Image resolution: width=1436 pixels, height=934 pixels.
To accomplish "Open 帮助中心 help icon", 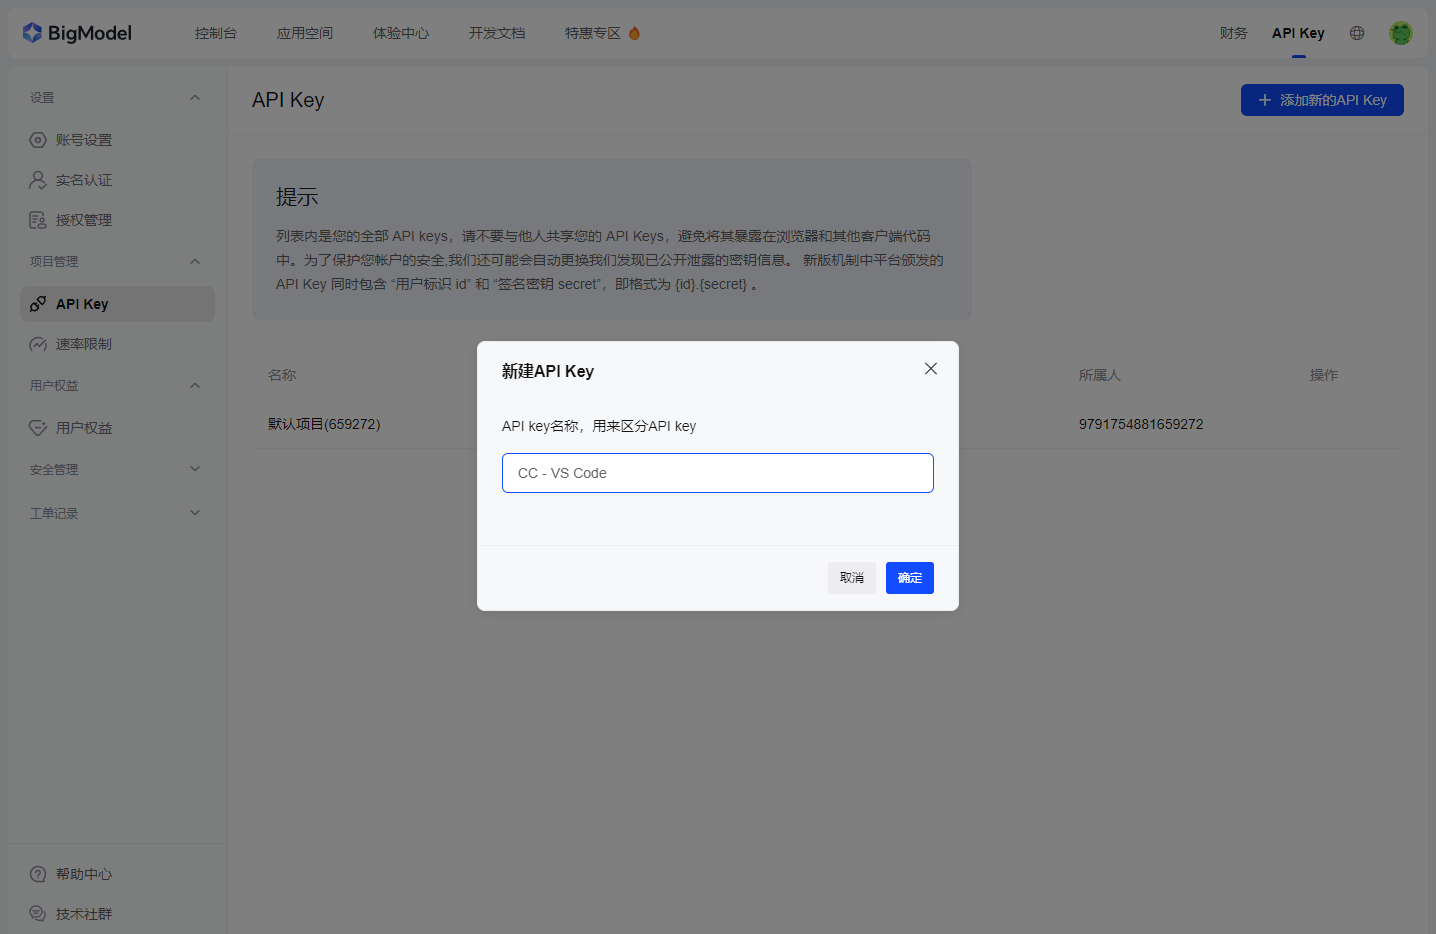I will 38,874.
